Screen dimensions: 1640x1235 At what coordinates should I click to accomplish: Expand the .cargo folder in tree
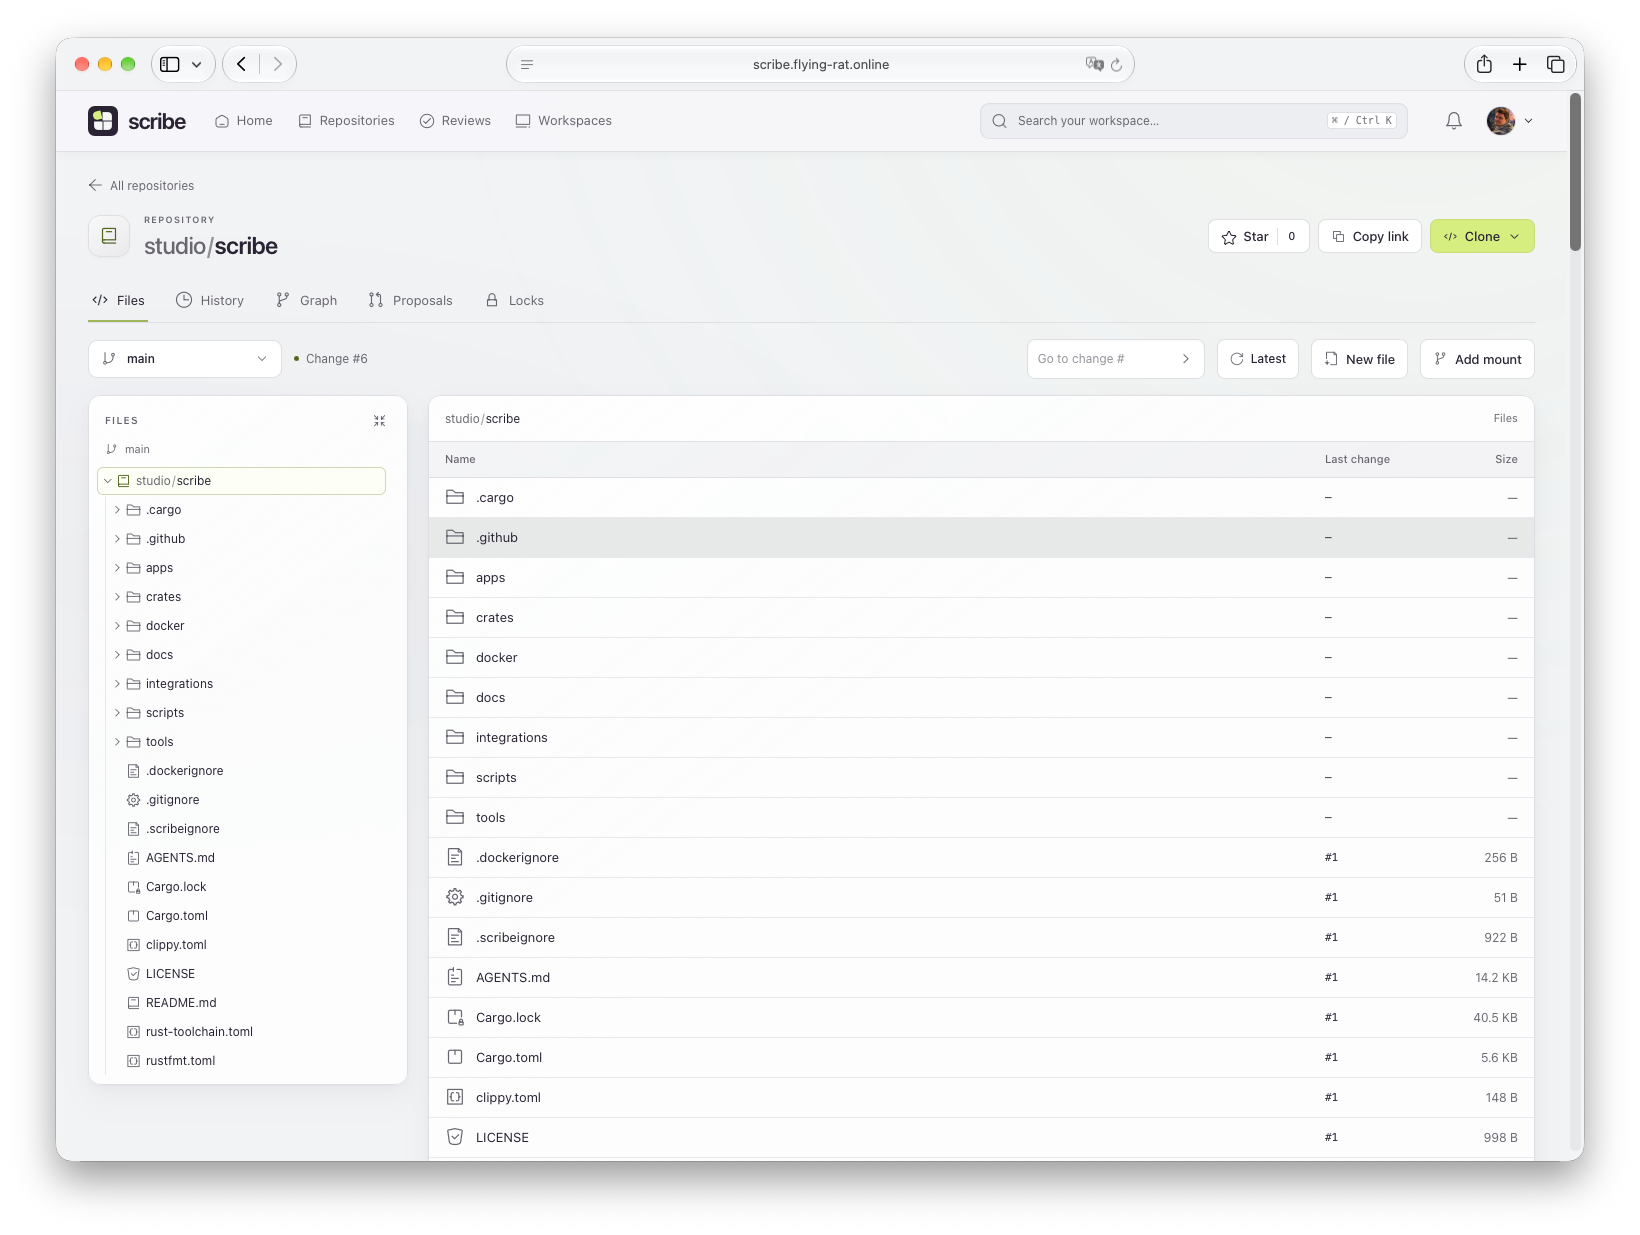pyautogui.click(x=117, y=510)
